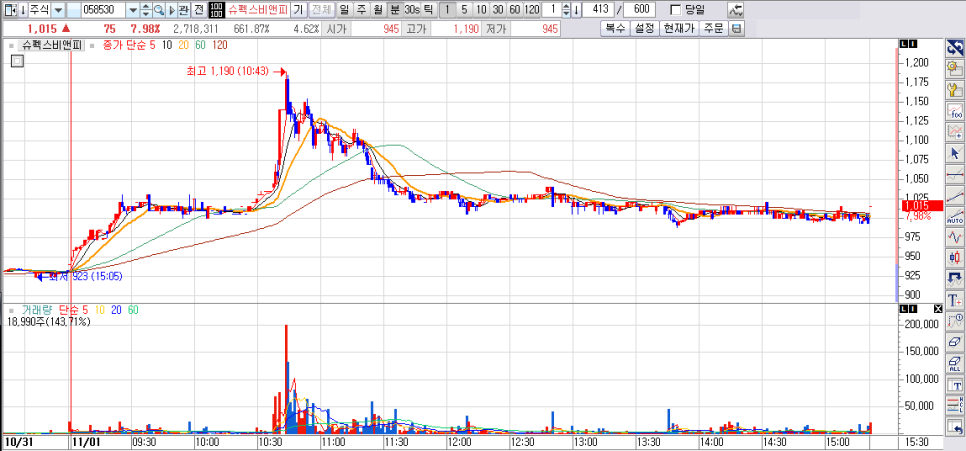This screenshot has width=966, height=451.
Task: Click the play arrow next to search
Action: 171,10
